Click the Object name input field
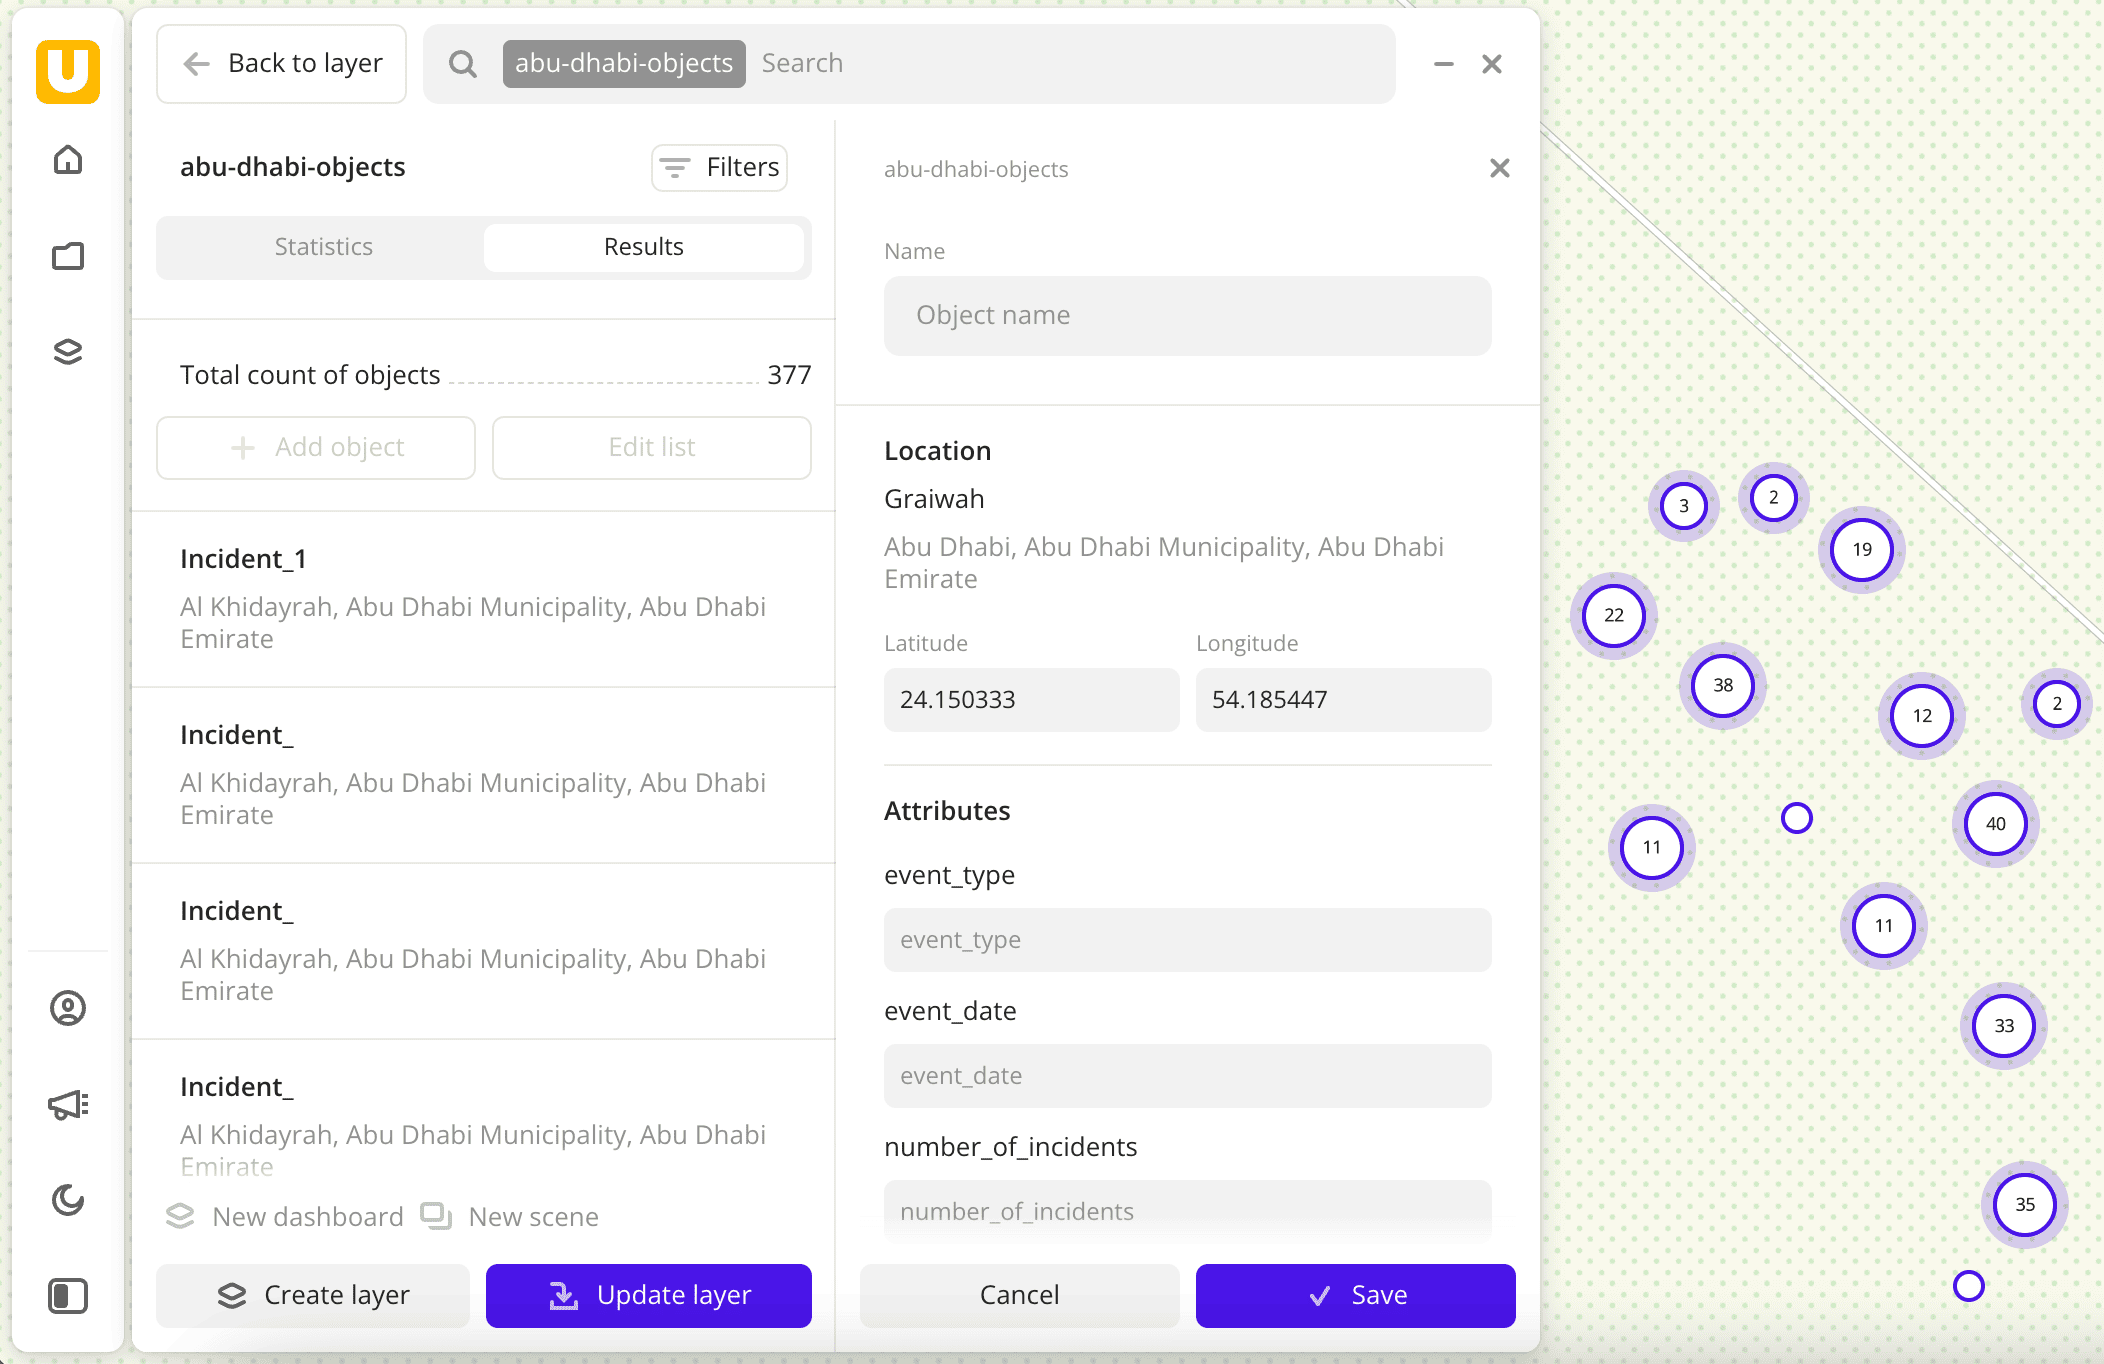 click(x=1186, y=315)
